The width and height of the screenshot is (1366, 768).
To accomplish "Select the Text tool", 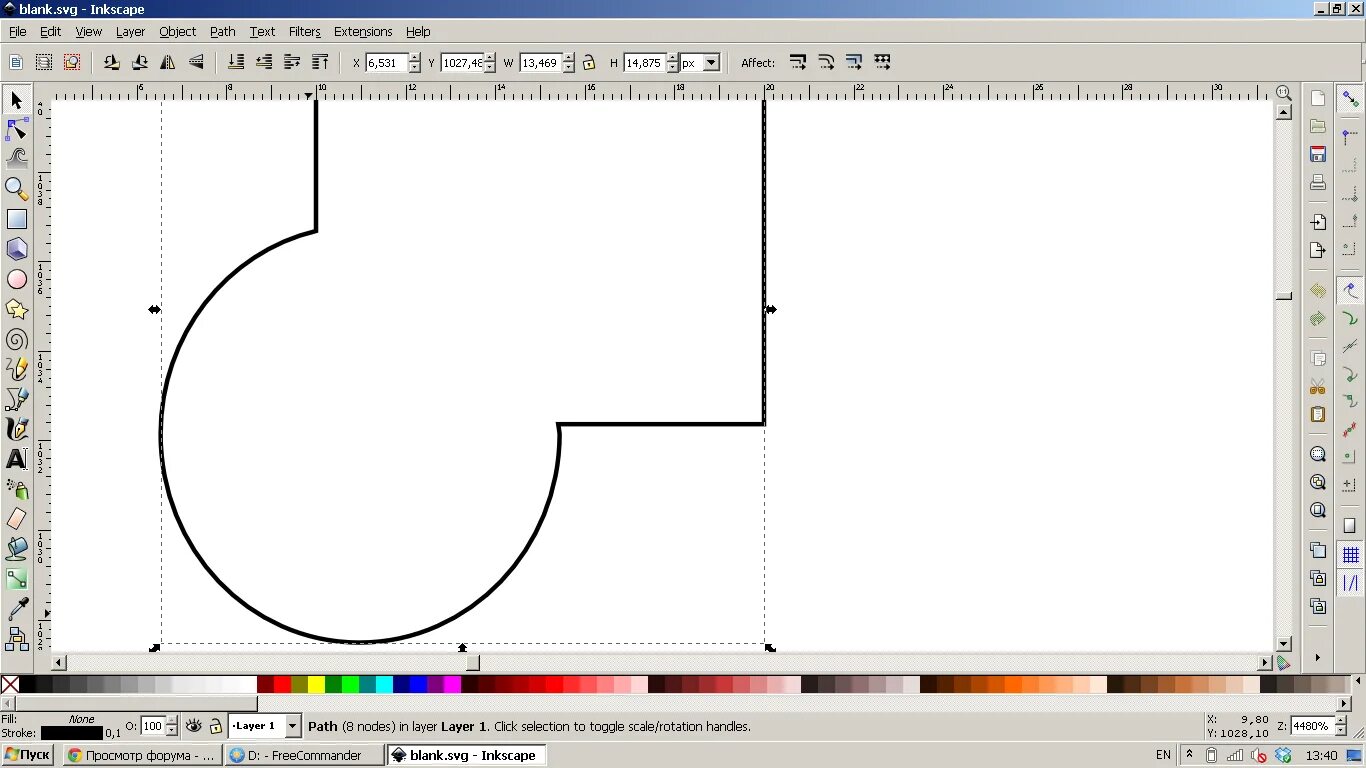I will [x=16, y=459].
